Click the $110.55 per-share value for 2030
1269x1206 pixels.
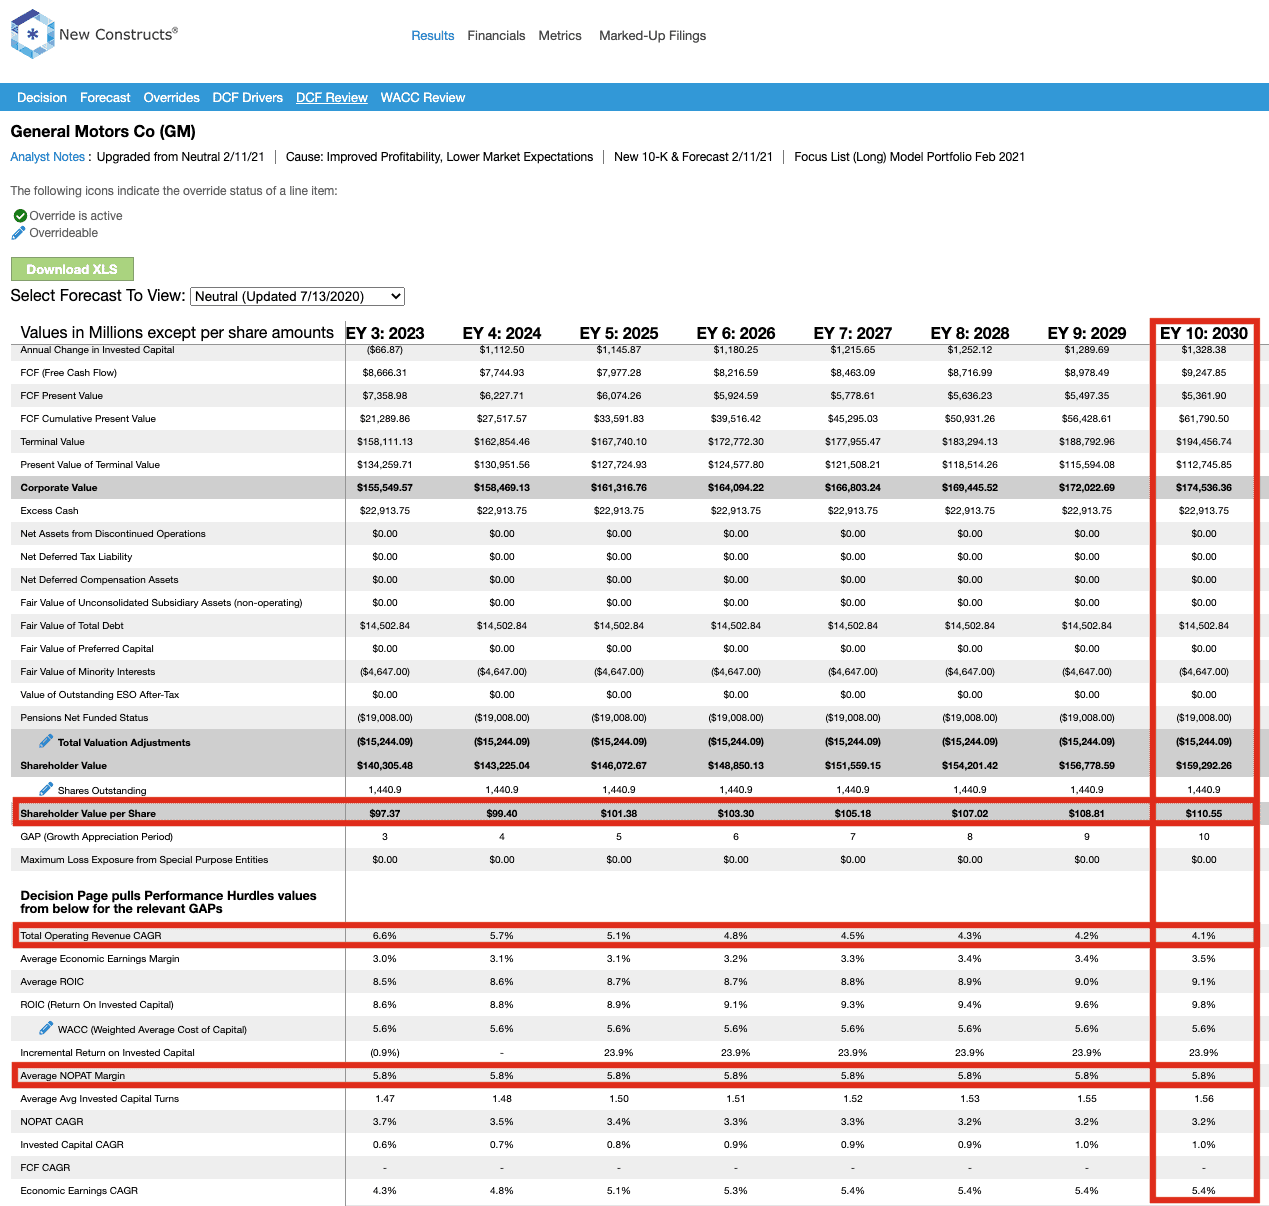[1204, 814]
